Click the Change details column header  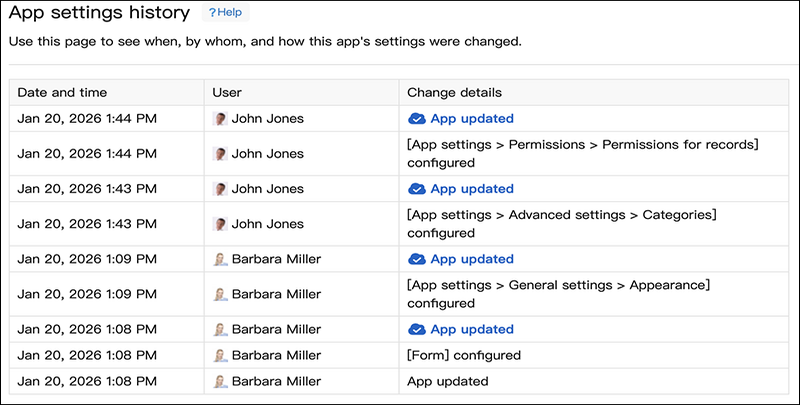454,92
